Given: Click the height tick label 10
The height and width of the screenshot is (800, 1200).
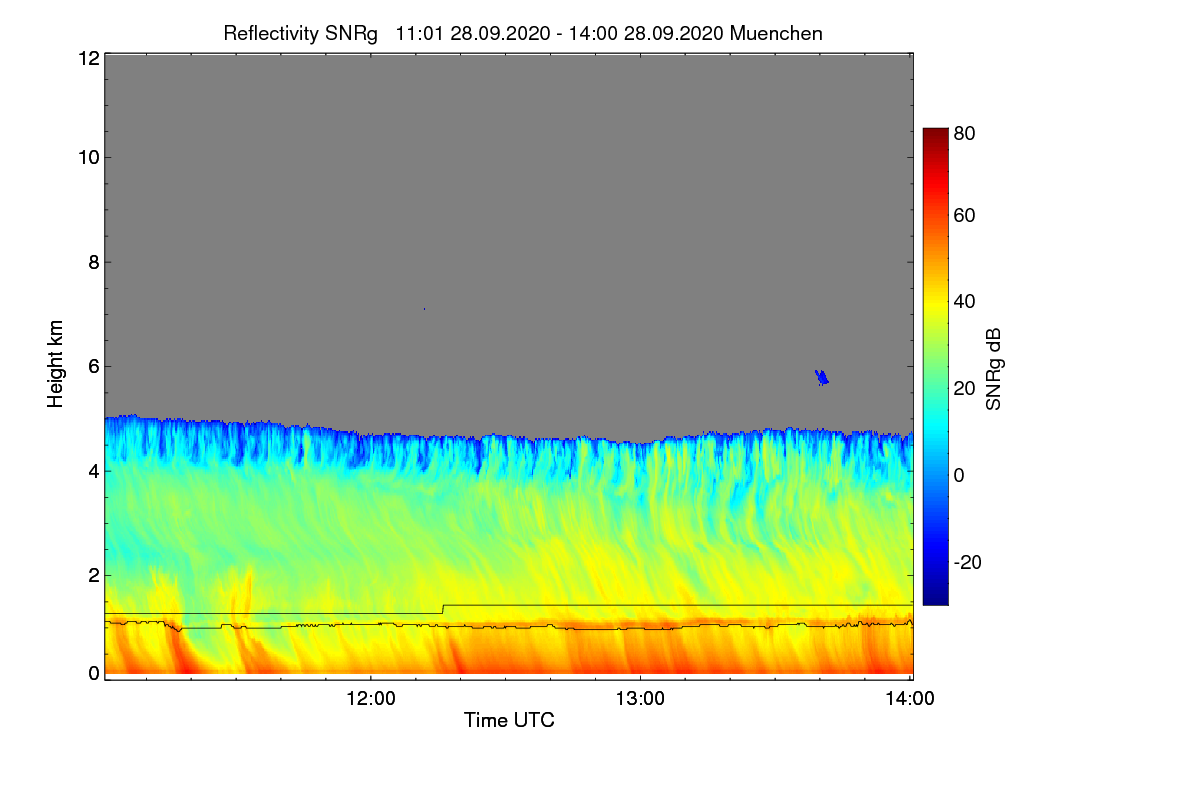Looking at the screenshot, I should (87, 157).
